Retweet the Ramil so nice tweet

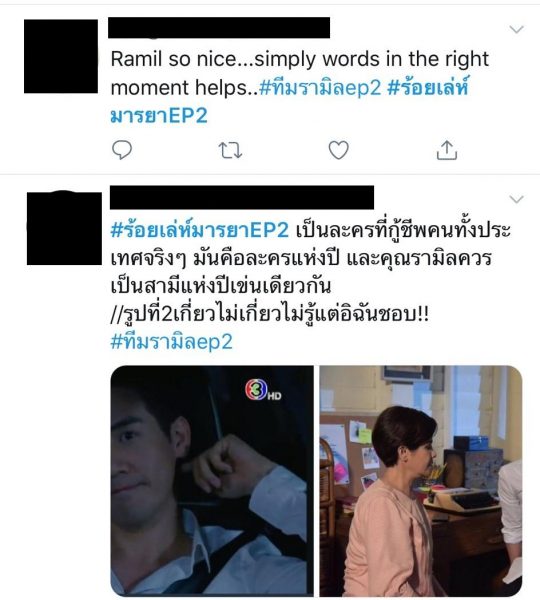[230, 150]
